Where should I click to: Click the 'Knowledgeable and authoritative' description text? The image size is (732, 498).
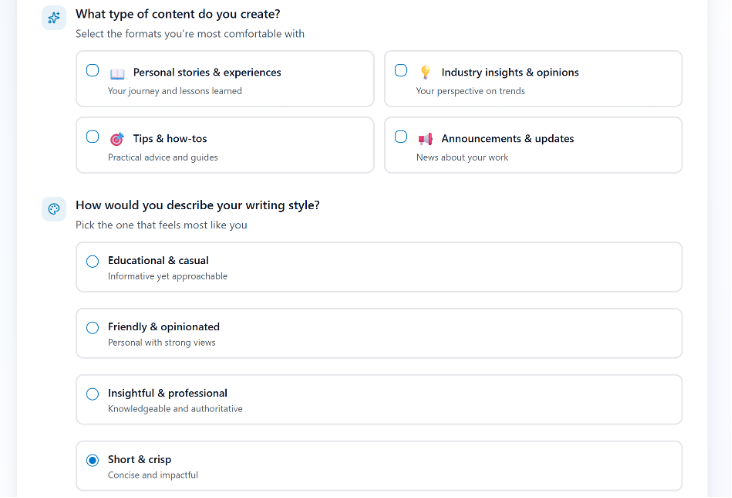tap(175, 409)
